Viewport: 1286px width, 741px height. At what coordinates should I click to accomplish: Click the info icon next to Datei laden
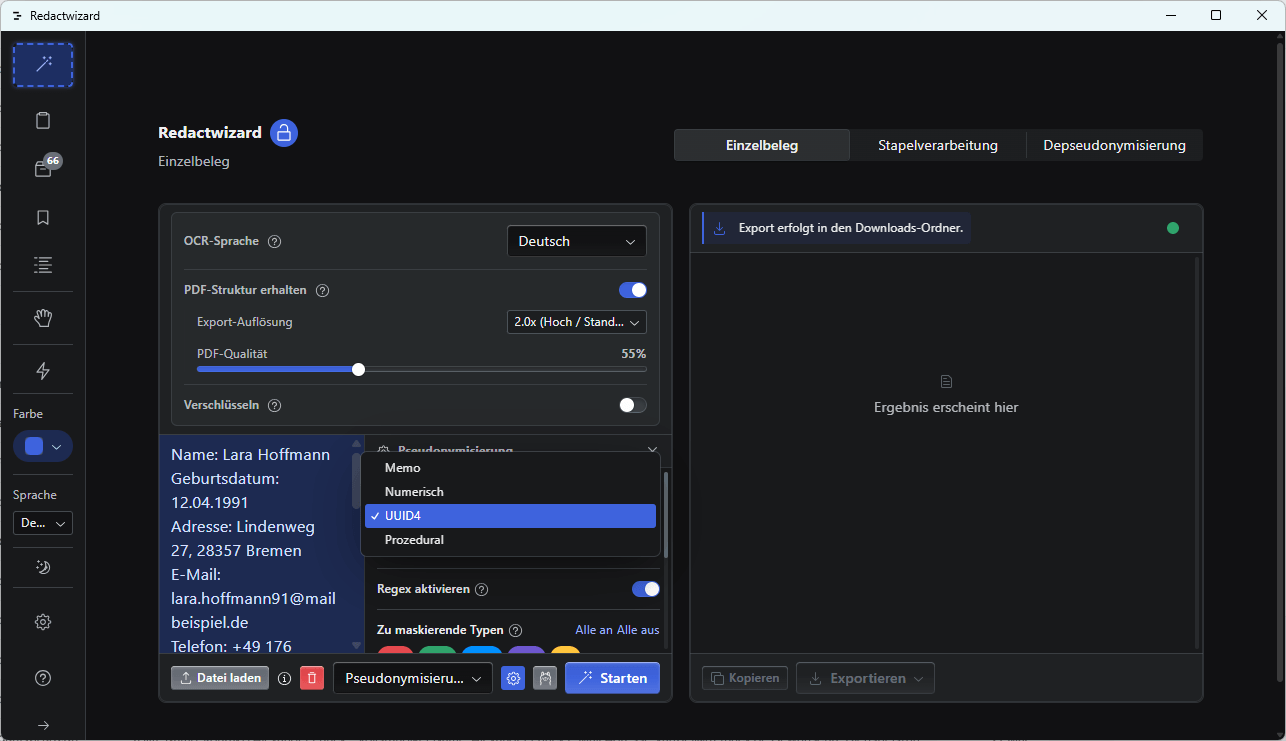(x=284, y=678)
